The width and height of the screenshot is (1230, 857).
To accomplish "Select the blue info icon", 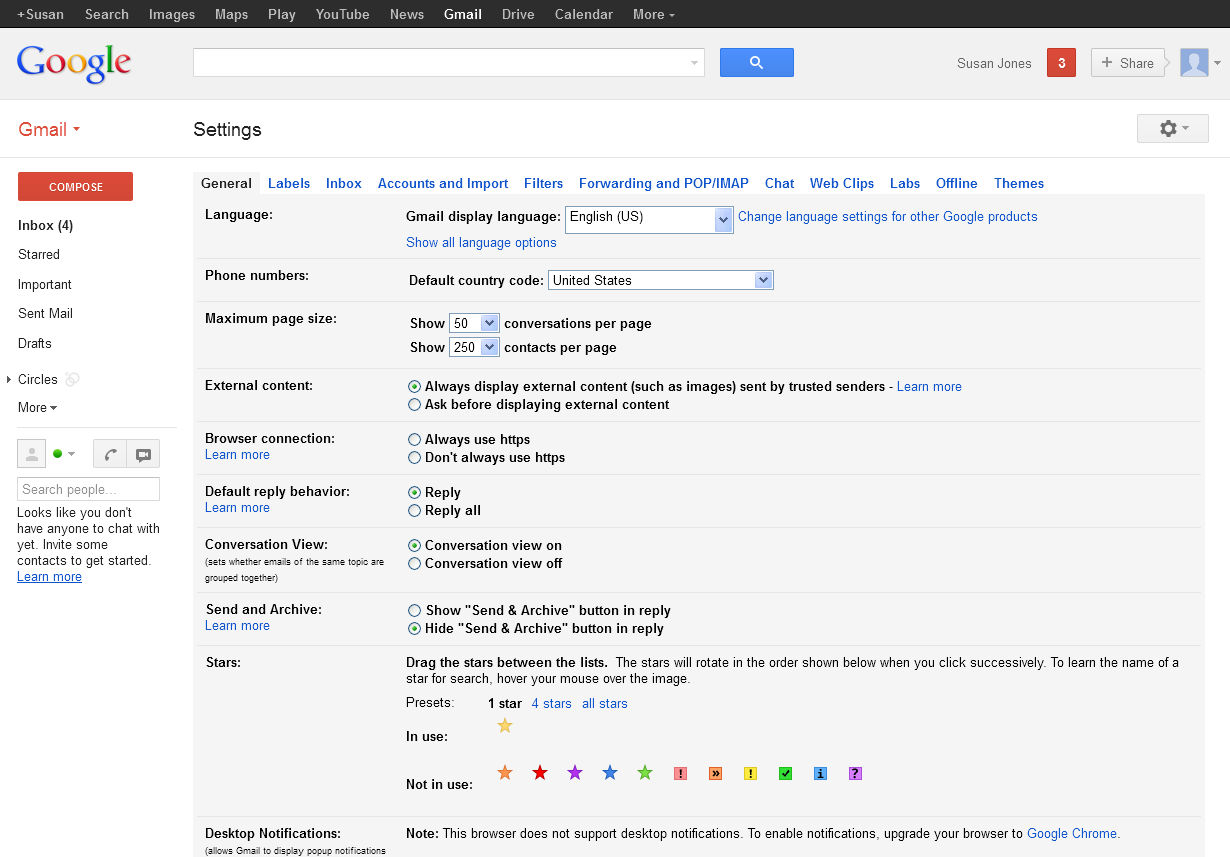I will tap(820, 773).
